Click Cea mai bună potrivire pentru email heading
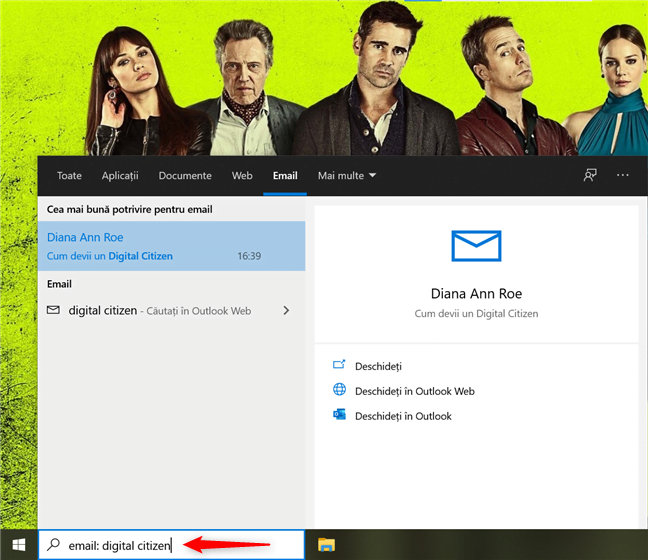Screen dimensions: 648x560 coord(129,210)
